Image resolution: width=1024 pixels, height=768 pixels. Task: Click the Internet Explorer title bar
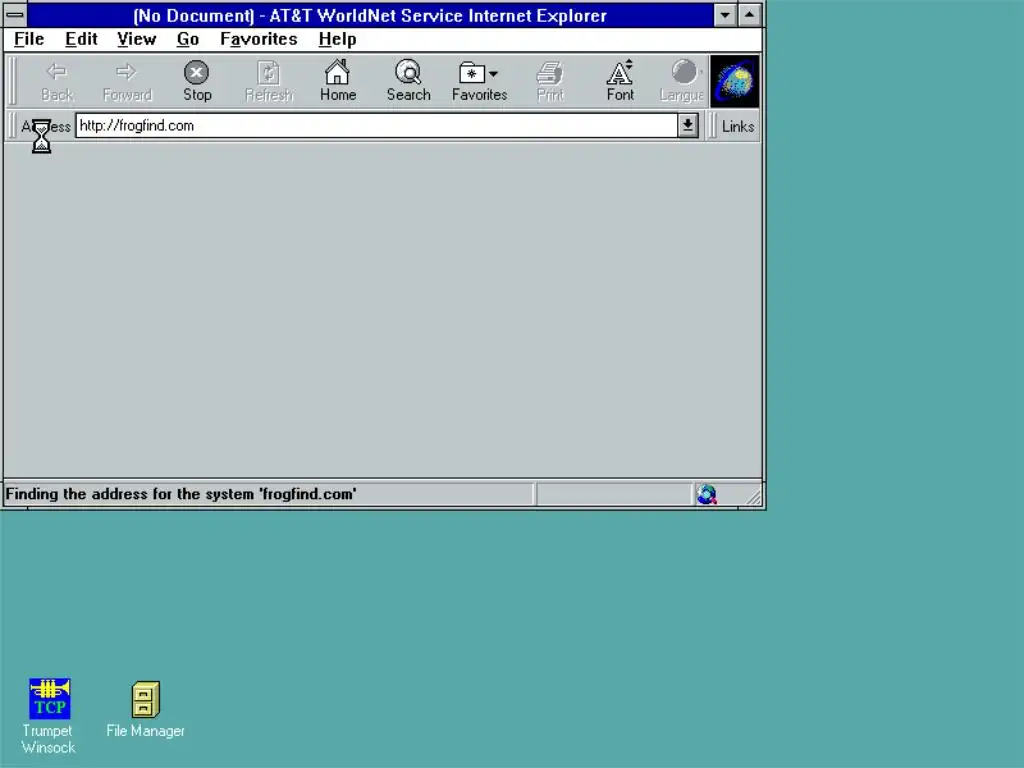(370, 15)
